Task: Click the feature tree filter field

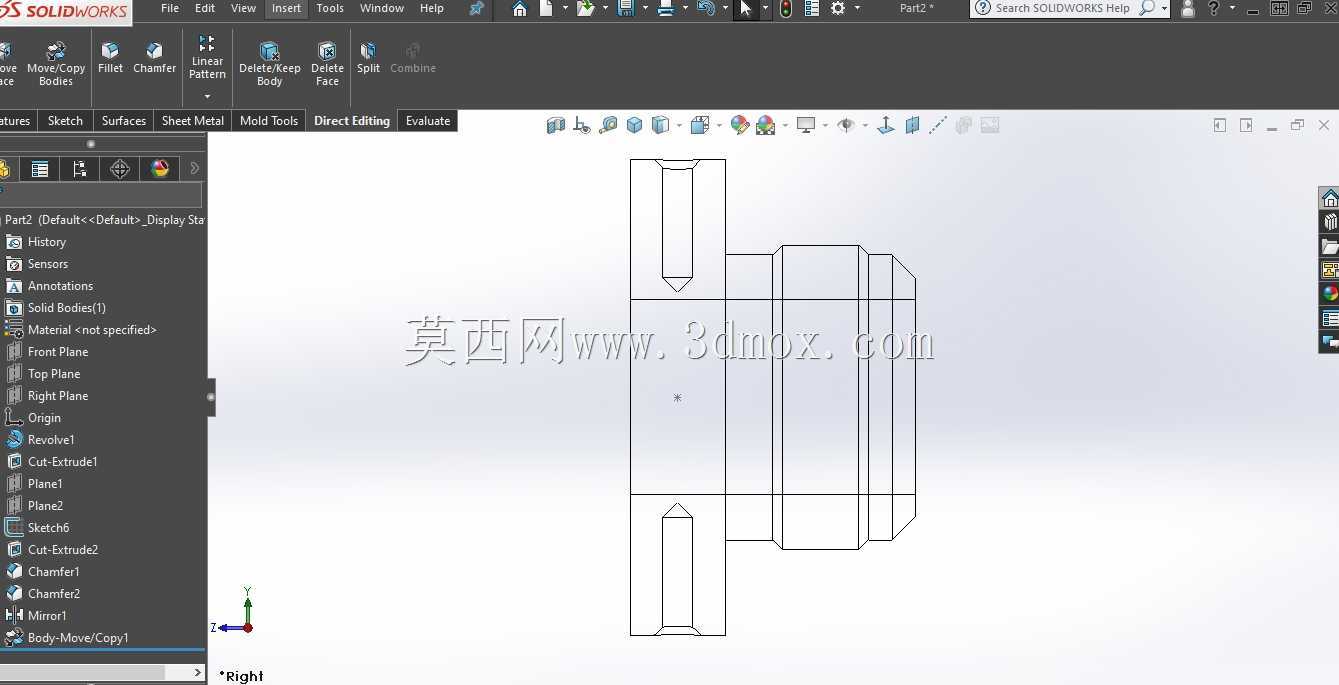Action: (x=102, y=195)
